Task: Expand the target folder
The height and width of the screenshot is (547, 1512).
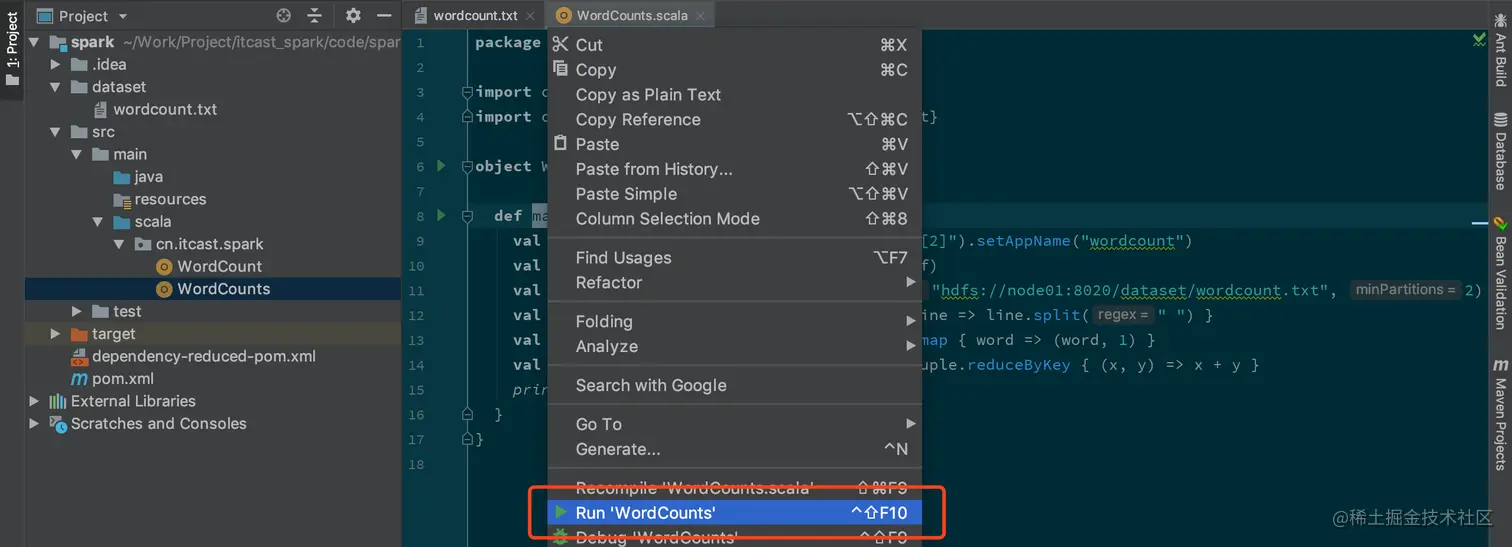Action: pos(56,334)
